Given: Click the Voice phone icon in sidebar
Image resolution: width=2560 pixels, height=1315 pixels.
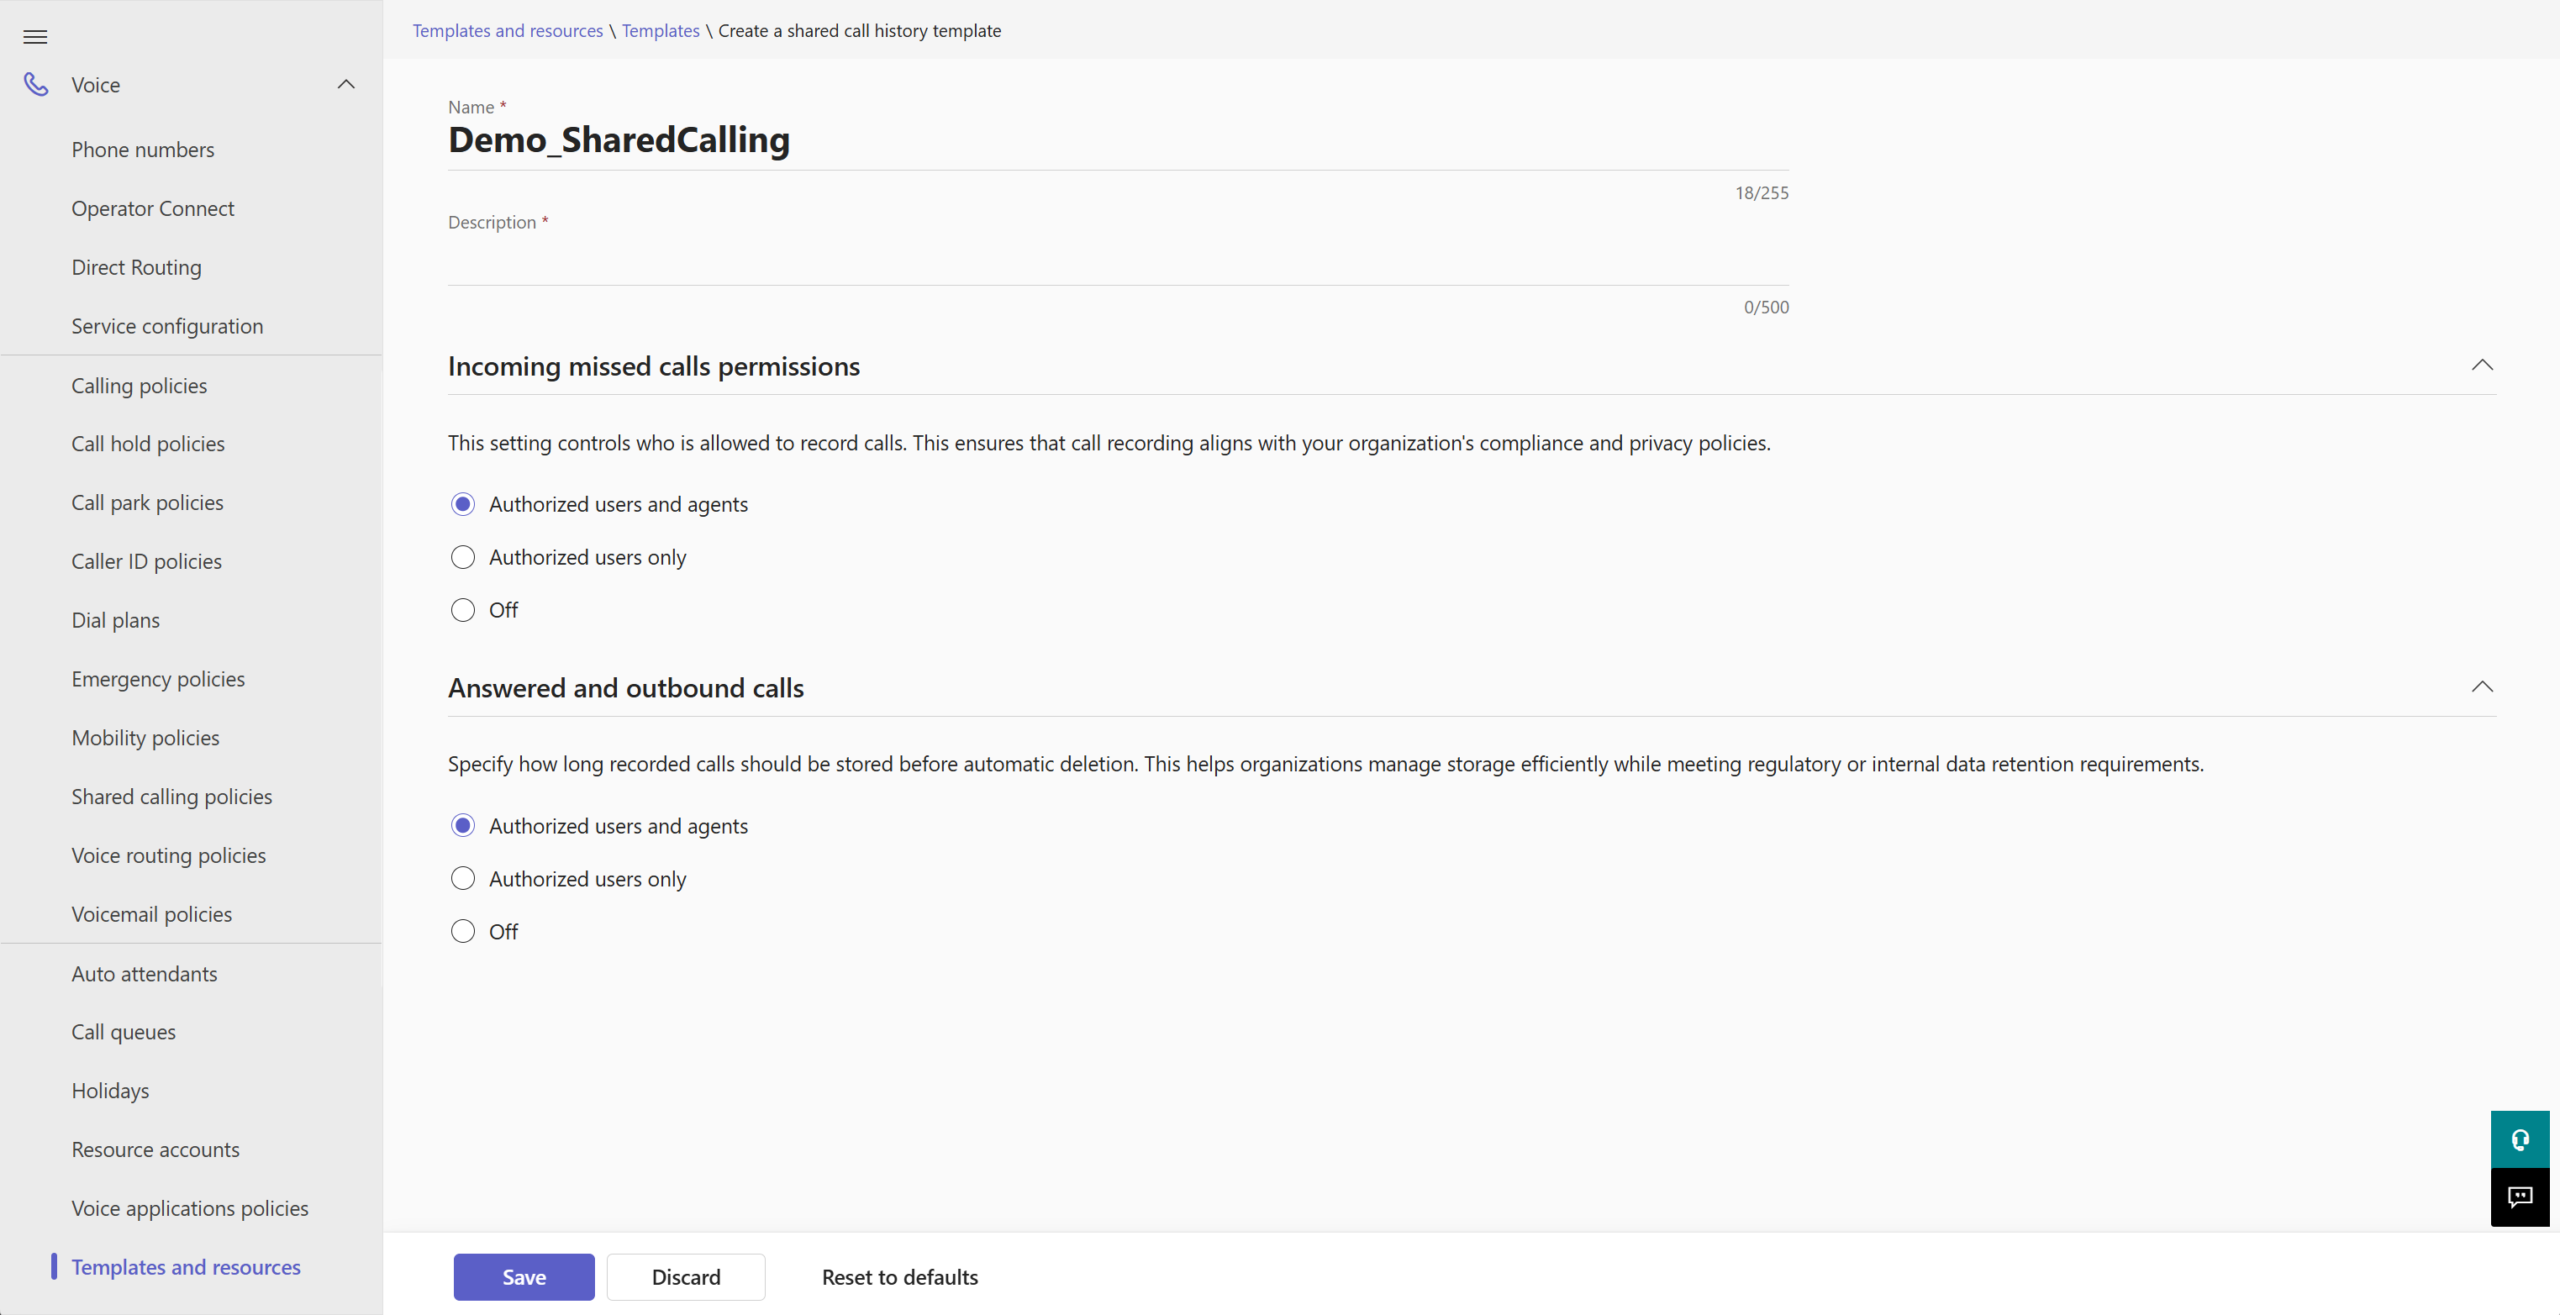Looking at the screenshot, I should (36, 85).
